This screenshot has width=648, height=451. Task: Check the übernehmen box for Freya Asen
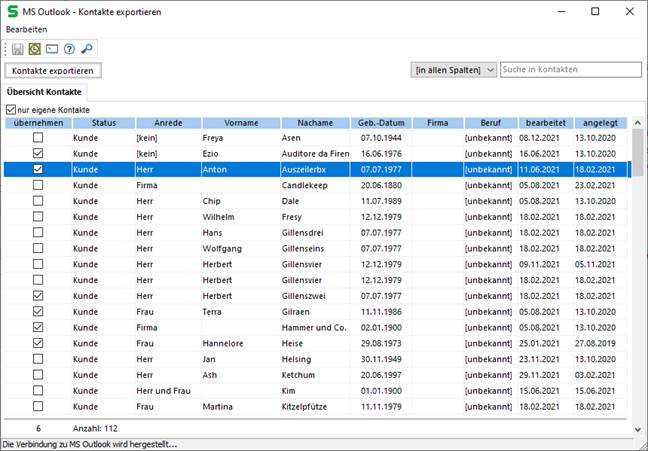[x=38, y=138]
